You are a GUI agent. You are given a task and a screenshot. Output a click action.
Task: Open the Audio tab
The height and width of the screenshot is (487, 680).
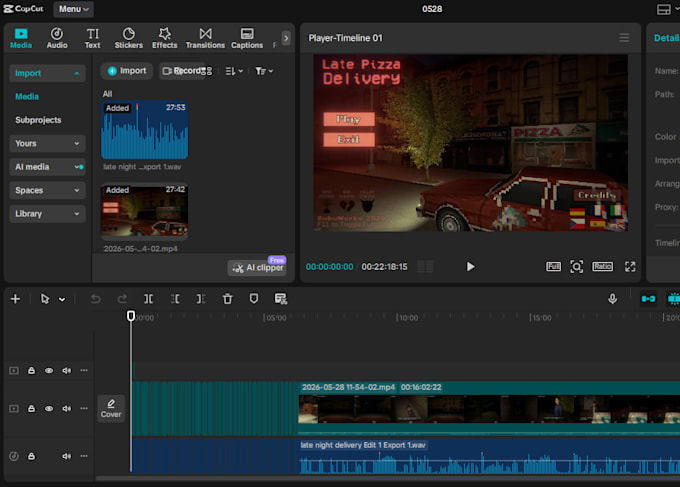click(x=57, y=38)
